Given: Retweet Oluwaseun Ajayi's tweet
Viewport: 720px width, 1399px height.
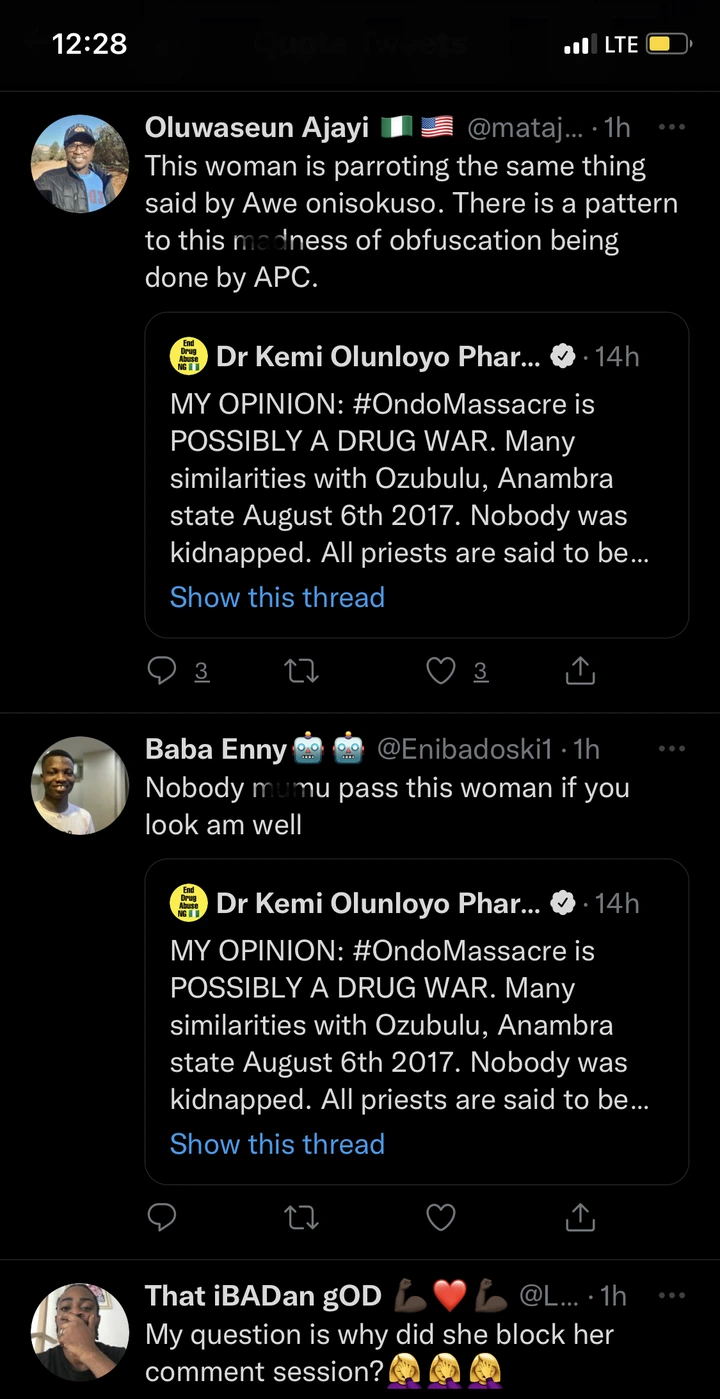Looking at the screenshot, I should (301, 671).
